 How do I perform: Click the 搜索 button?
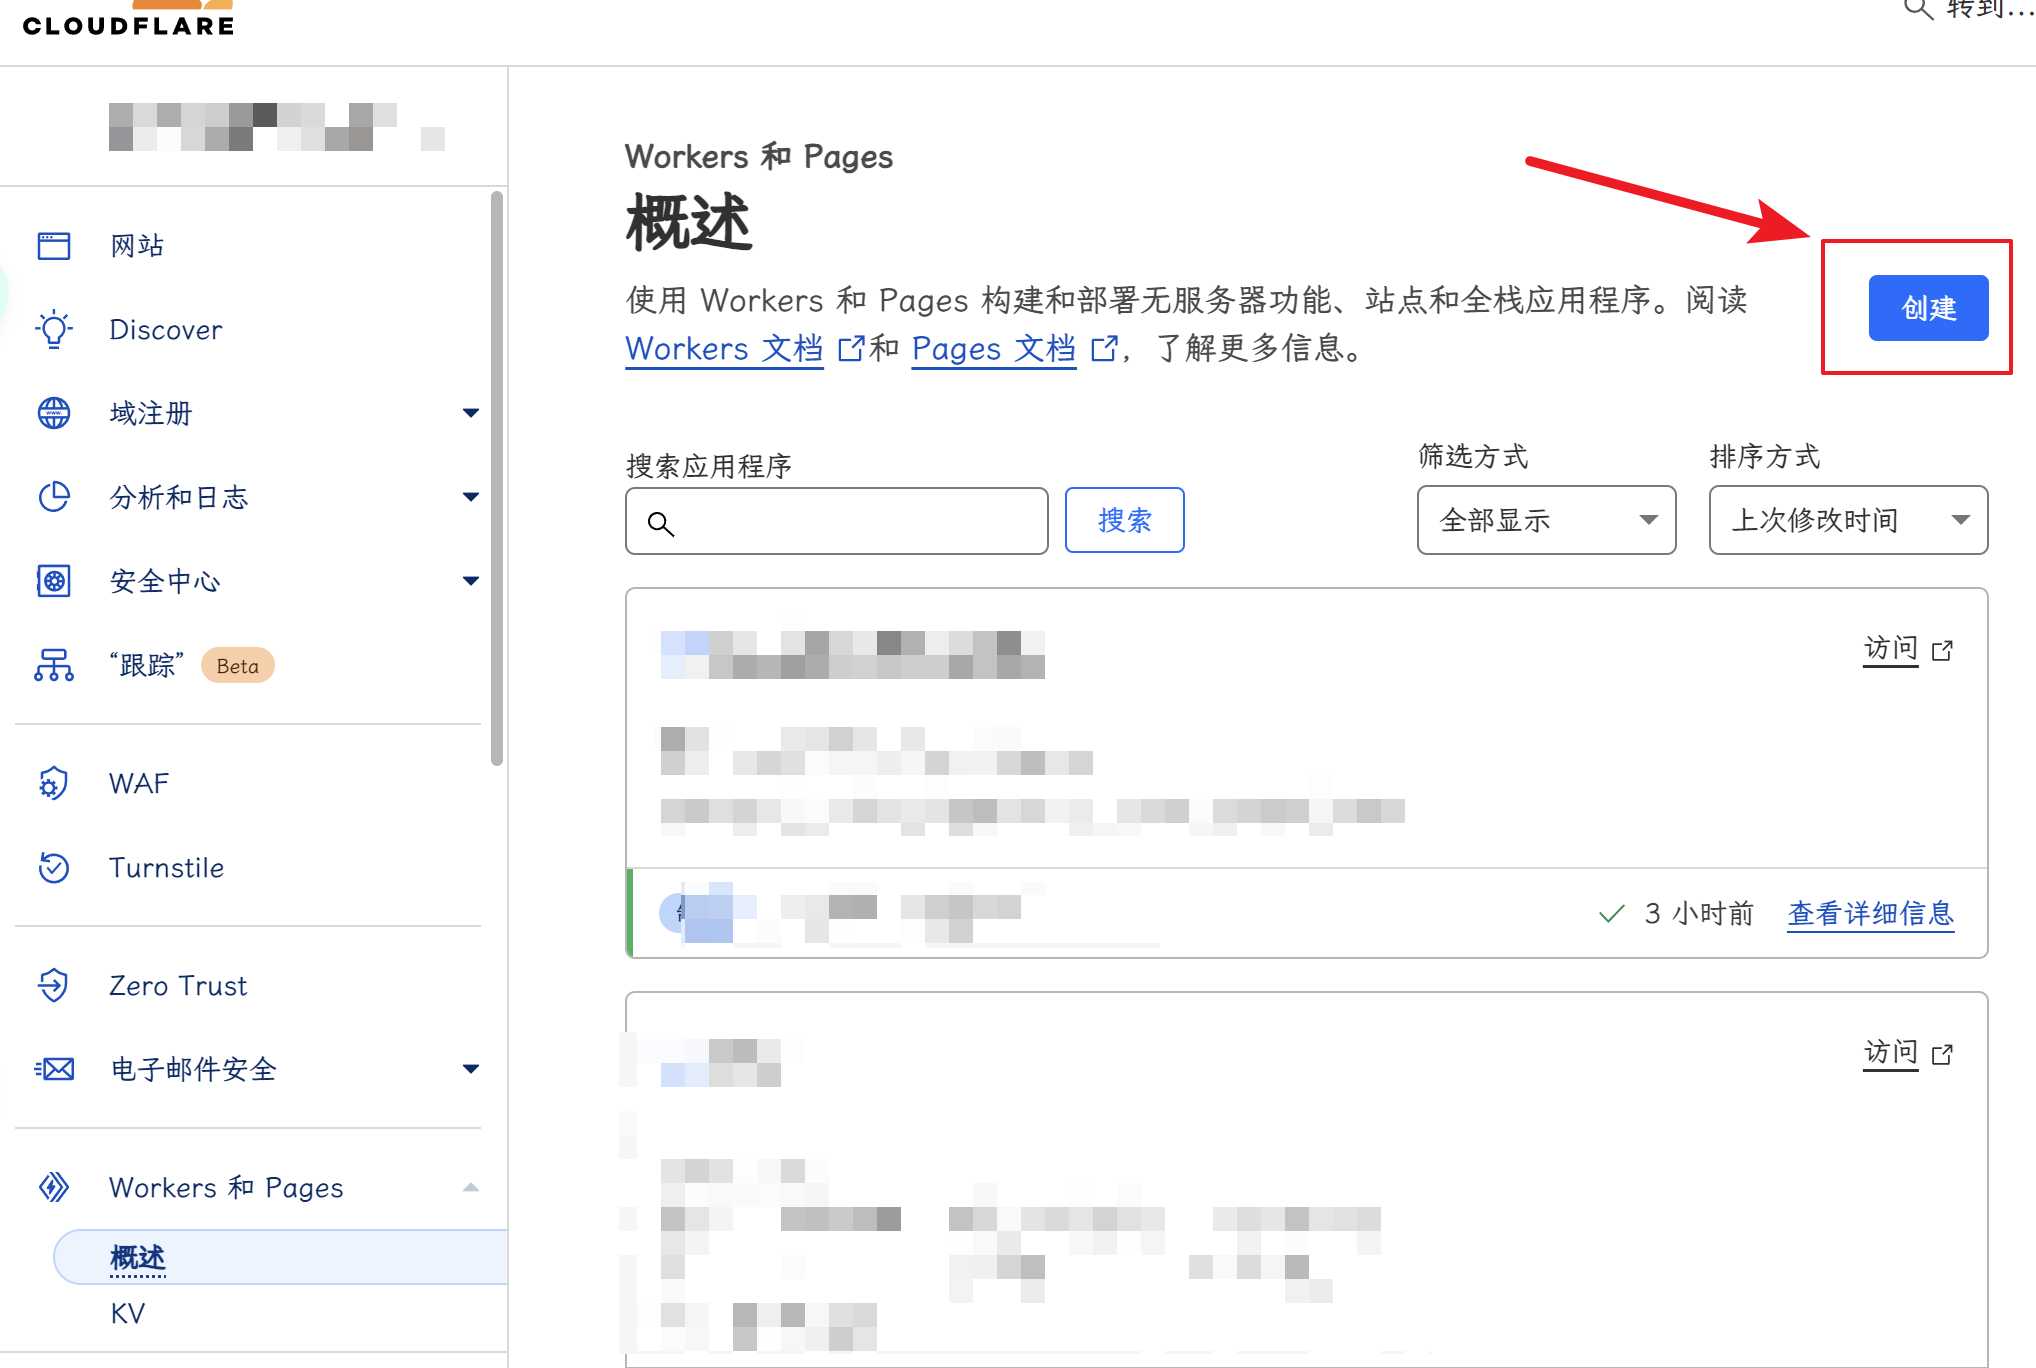click(1125, 520)
